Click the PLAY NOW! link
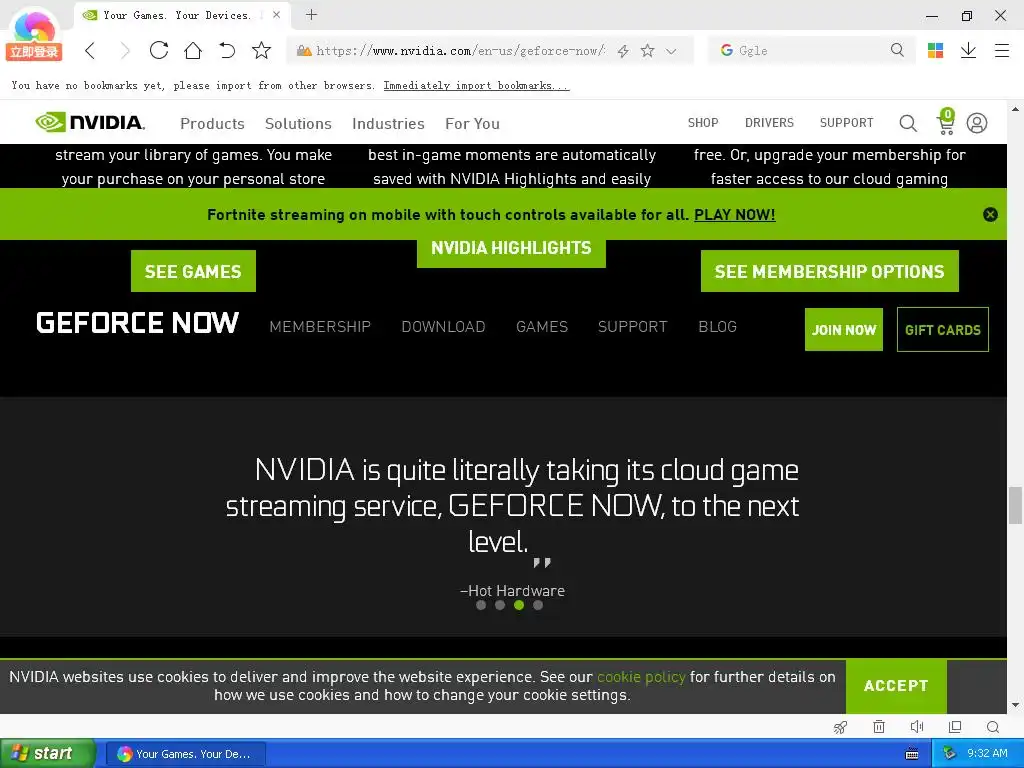The width and height of the screenshot is (1024, 768). [735, 215]
